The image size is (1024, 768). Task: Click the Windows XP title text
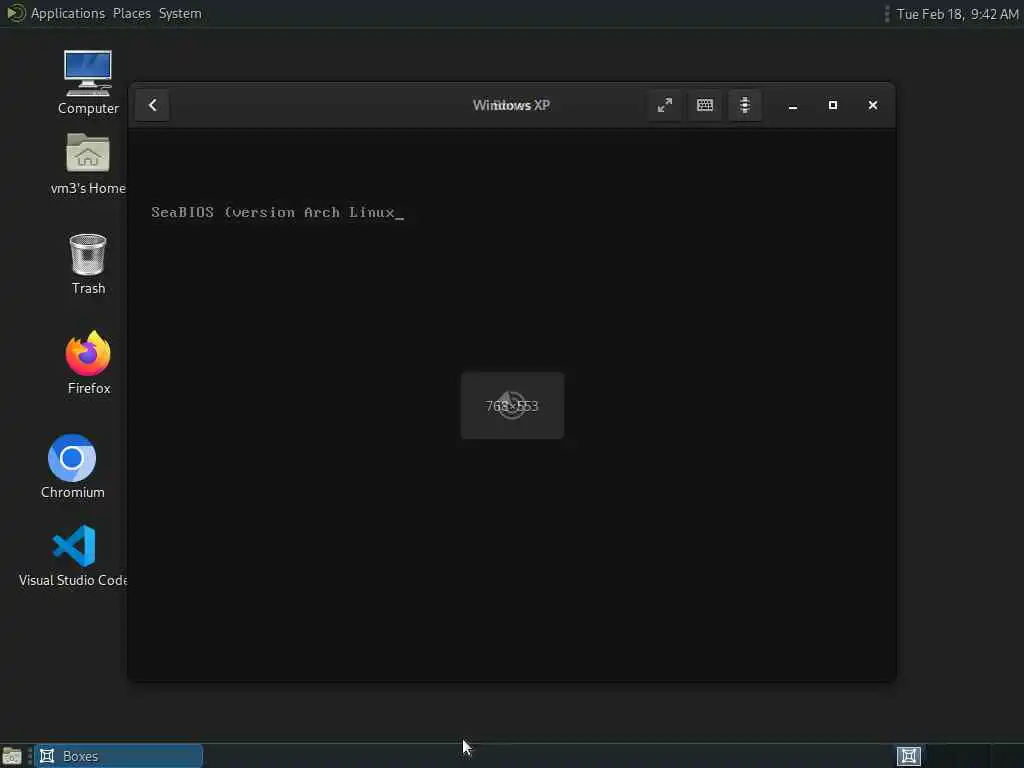pos(511,105)
